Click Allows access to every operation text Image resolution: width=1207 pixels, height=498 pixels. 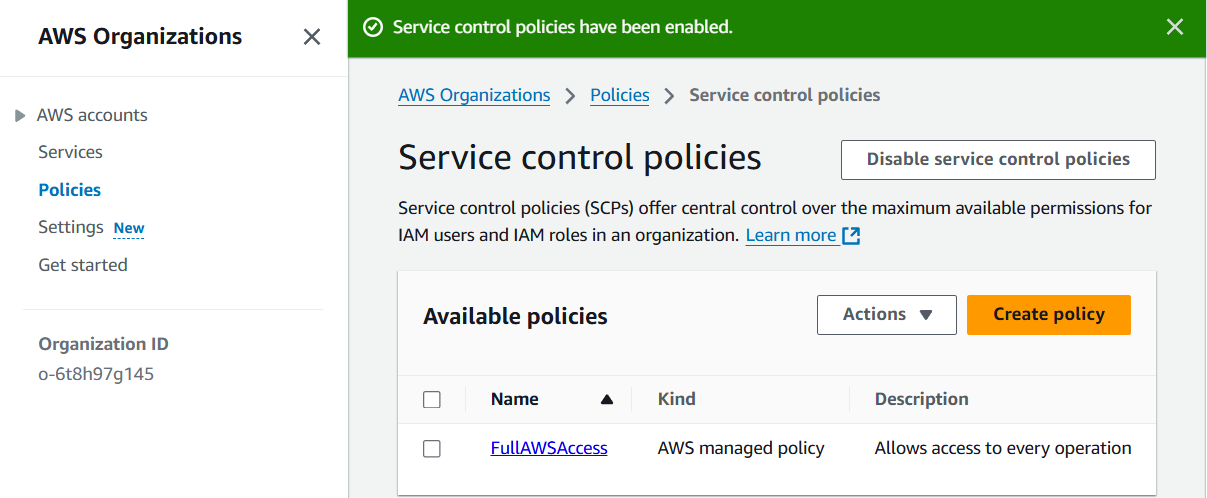point(1003,448)
